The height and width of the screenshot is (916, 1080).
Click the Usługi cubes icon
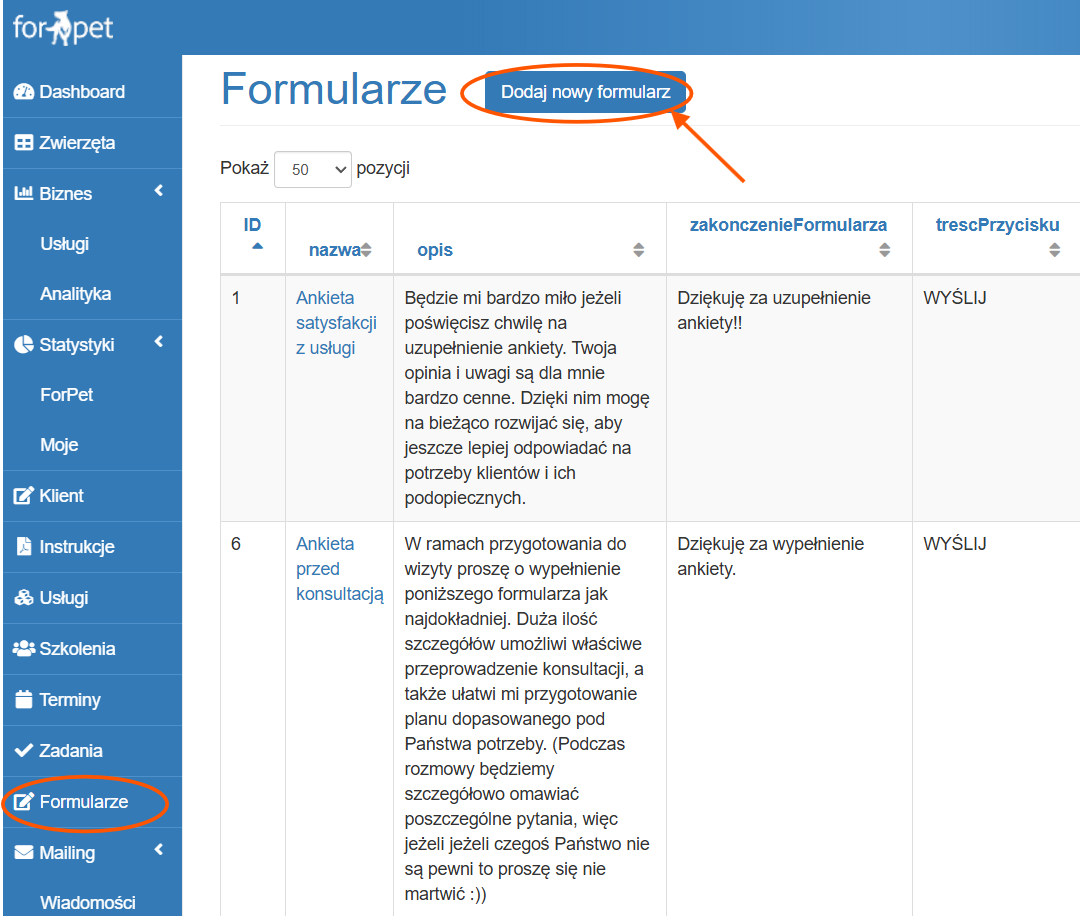click(x=23, y=597)
